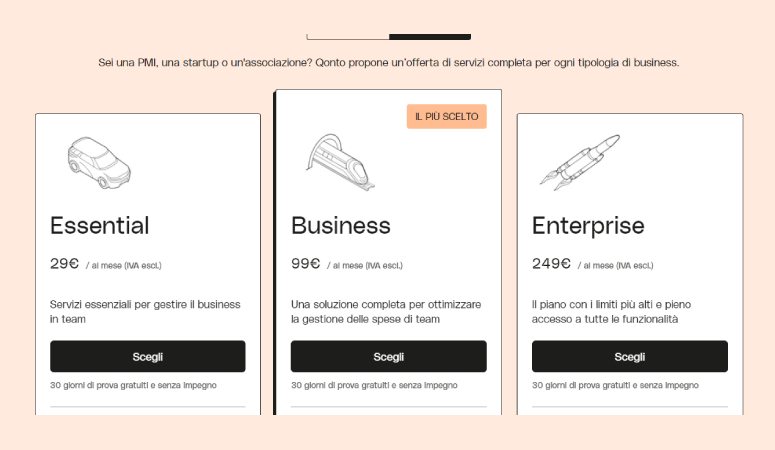This screenshot has height=450, width=775.
Task: Click the rocket icon on the Enterprise plan
Action: point(580,162)
